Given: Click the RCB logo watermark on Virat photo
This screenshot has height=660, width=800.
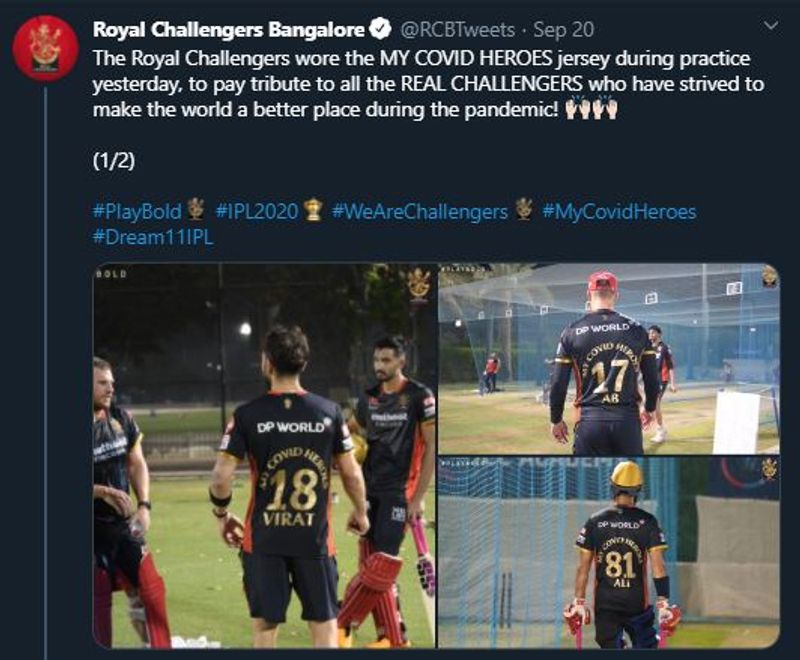Looking at the screenshot, I should tap(418, 286).
